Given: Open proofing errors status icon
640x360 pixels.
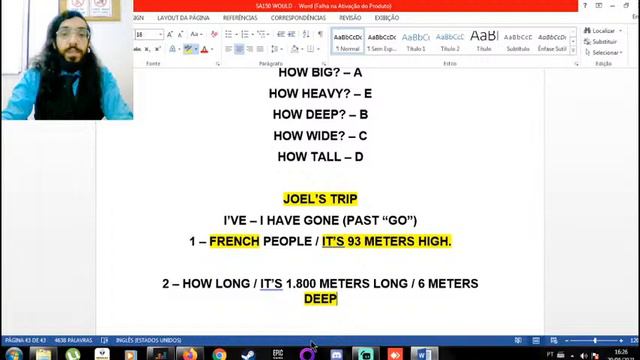Looking at the screenshot, I should [104, 340].
